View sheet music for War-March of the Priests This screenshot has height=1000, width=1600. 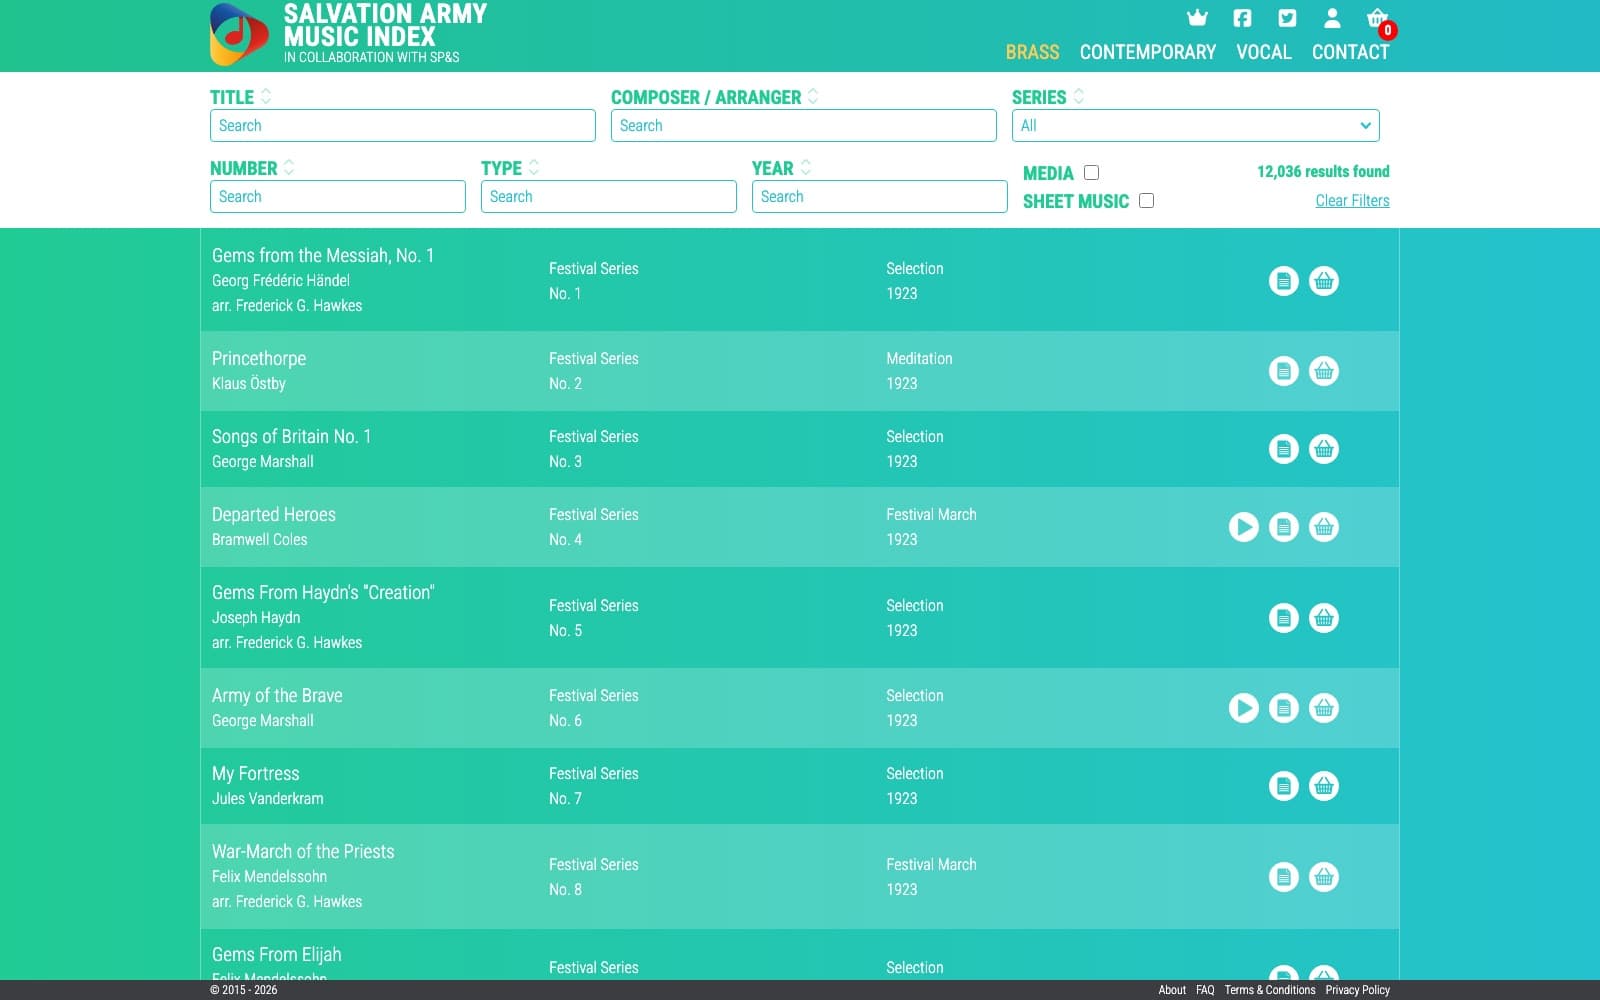(1284, 877)
